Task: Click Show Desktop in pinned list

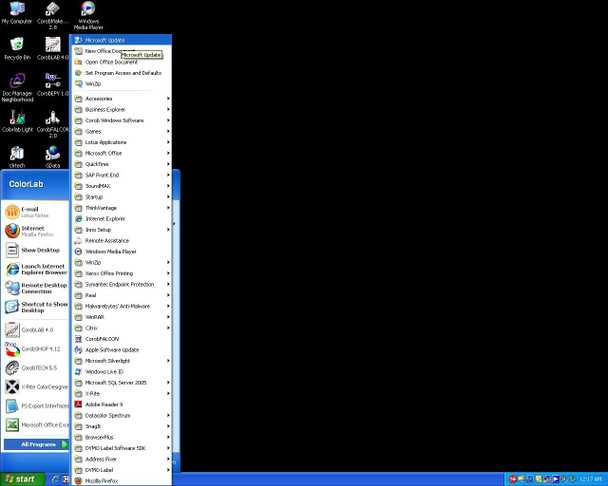Action: (36, 250)
